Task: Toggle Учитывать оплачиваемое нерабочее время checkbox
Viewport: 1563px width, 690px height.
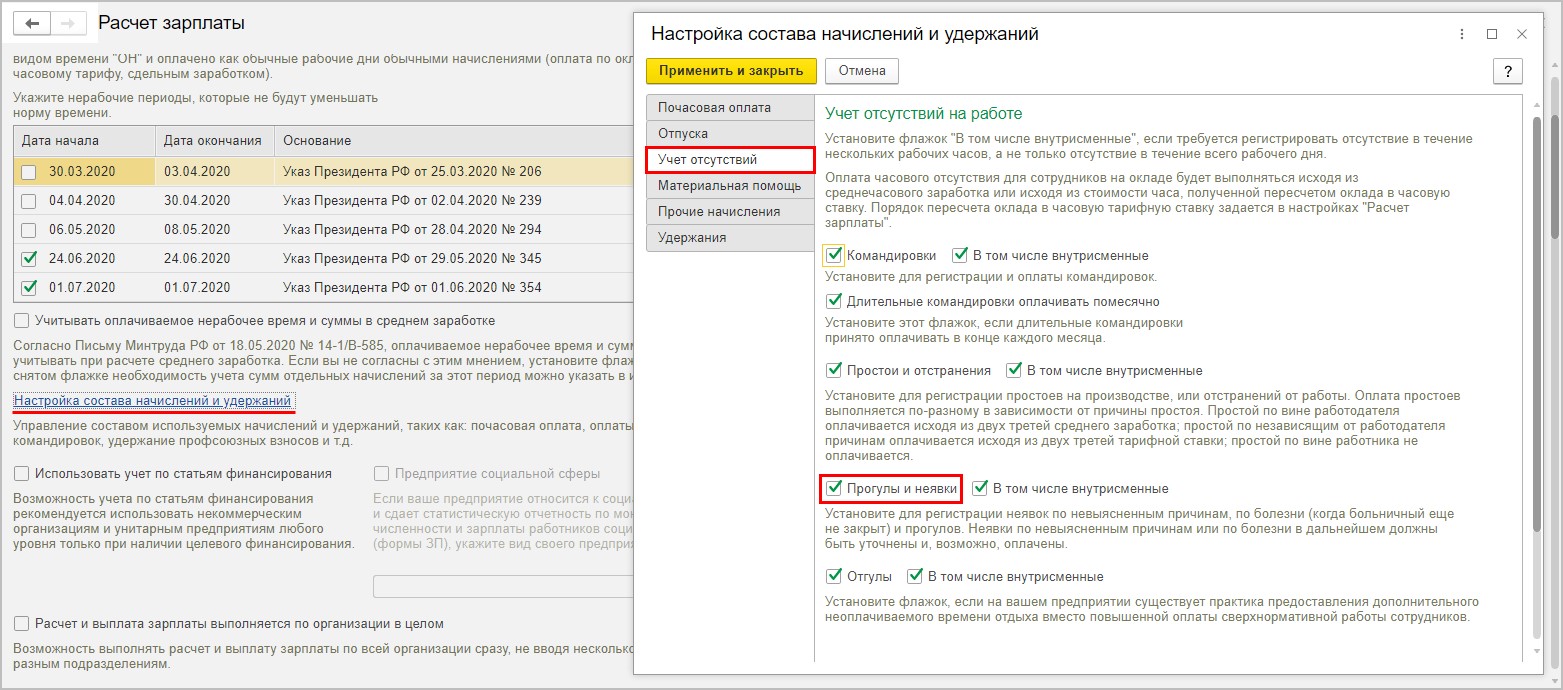Action: 22,321
